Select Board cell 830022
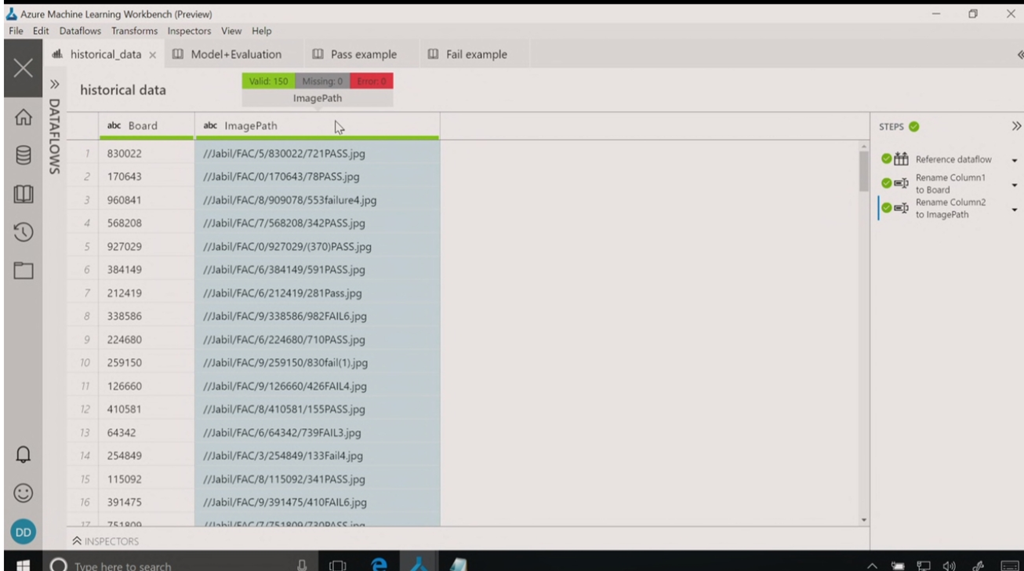1024x571 pixels. 146,154
